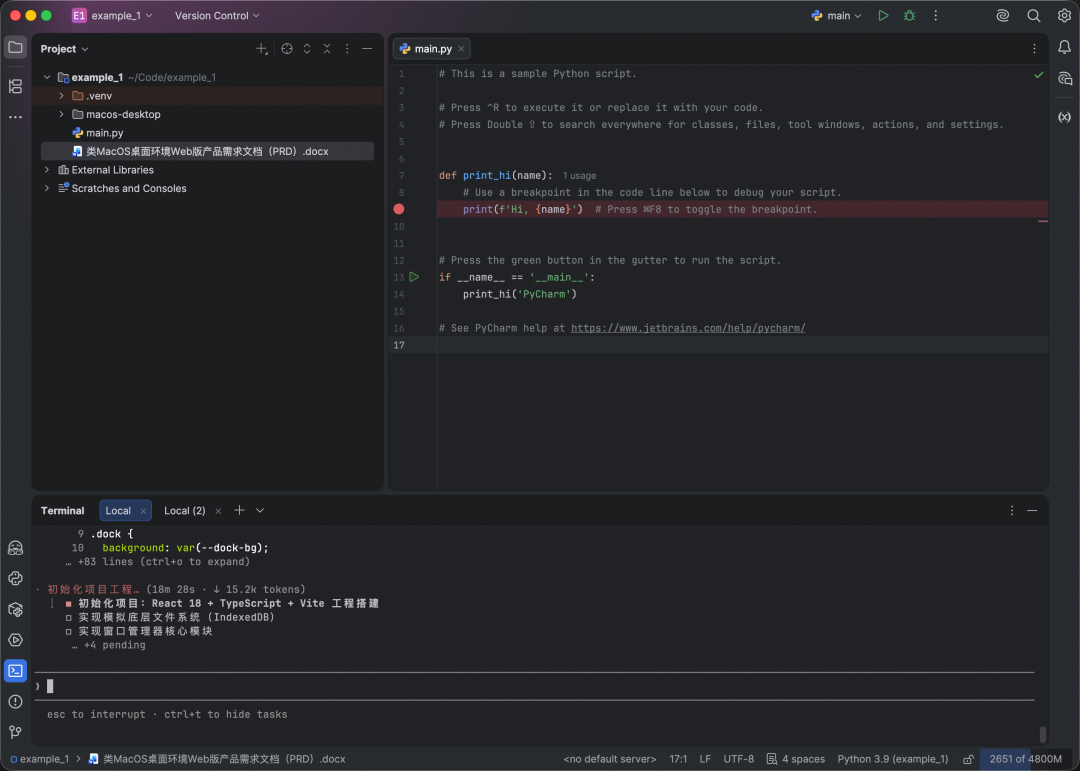Open the Python Packages tool window
The height and width of the screenshot is (771, 1080).
click(15, 609)
